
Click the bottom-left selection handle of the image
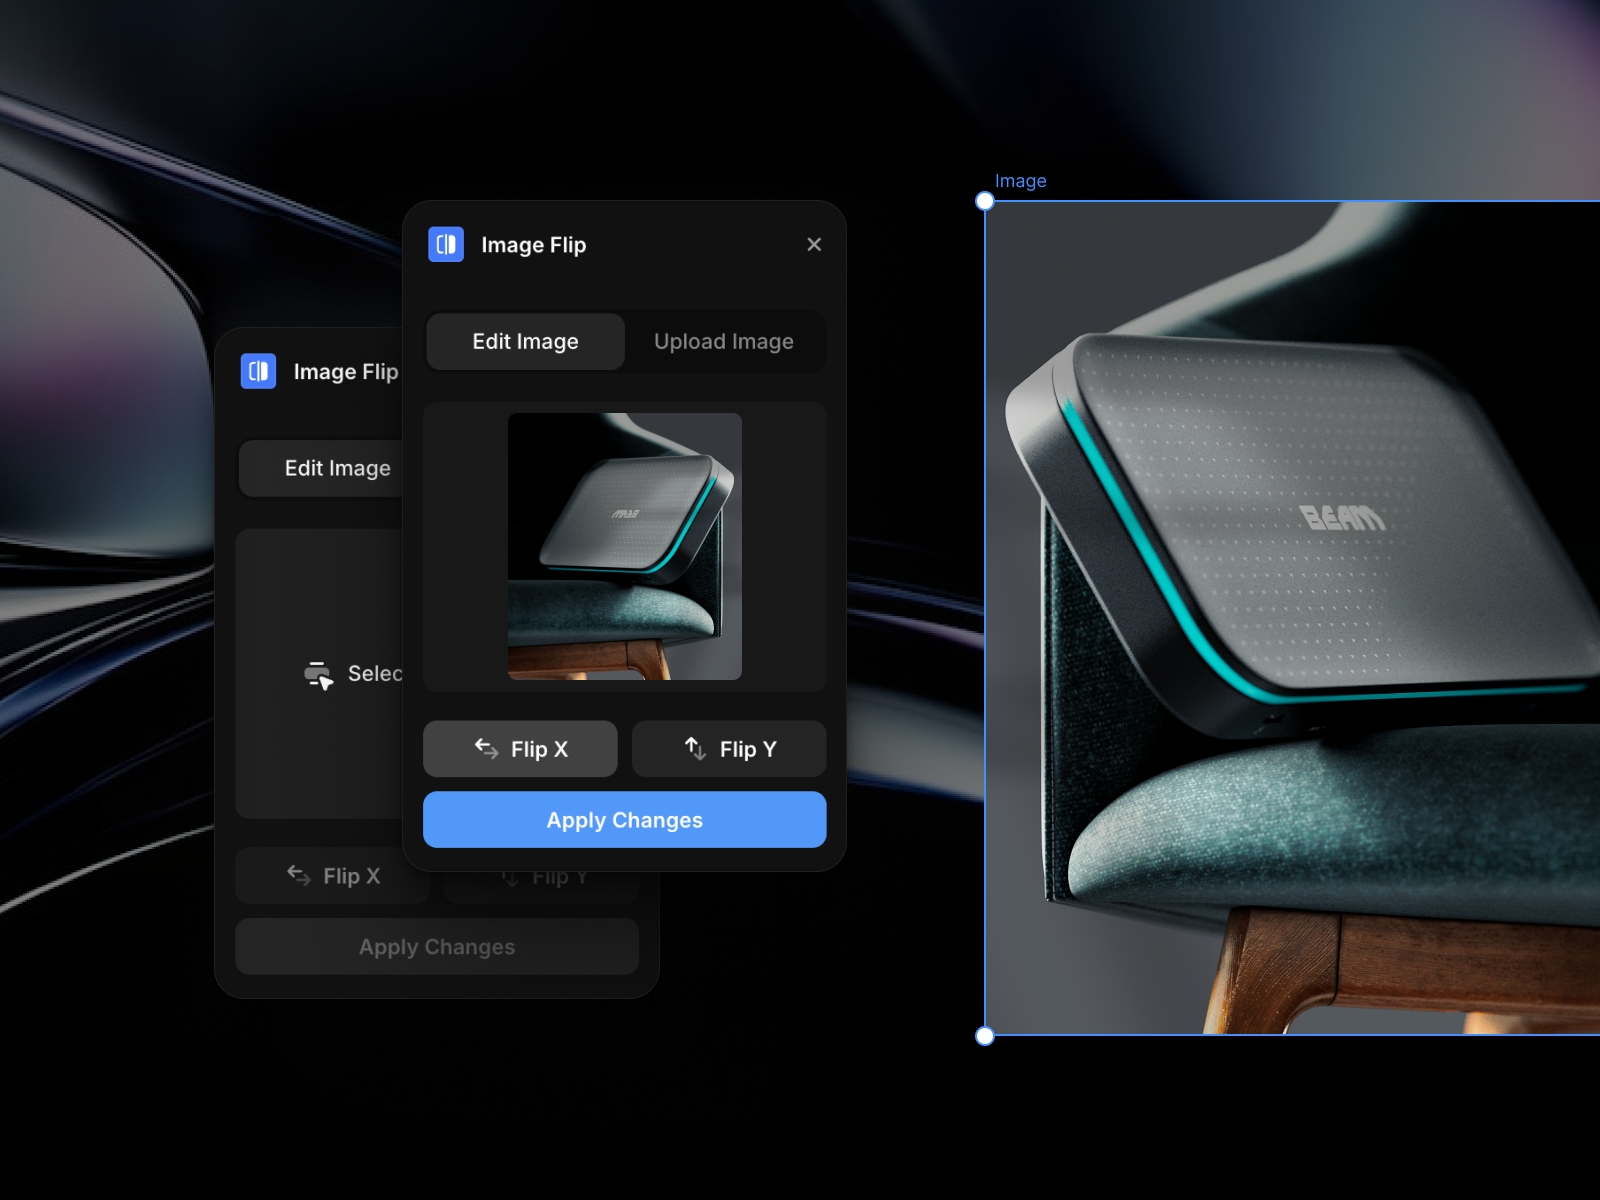coord(984,1037)
